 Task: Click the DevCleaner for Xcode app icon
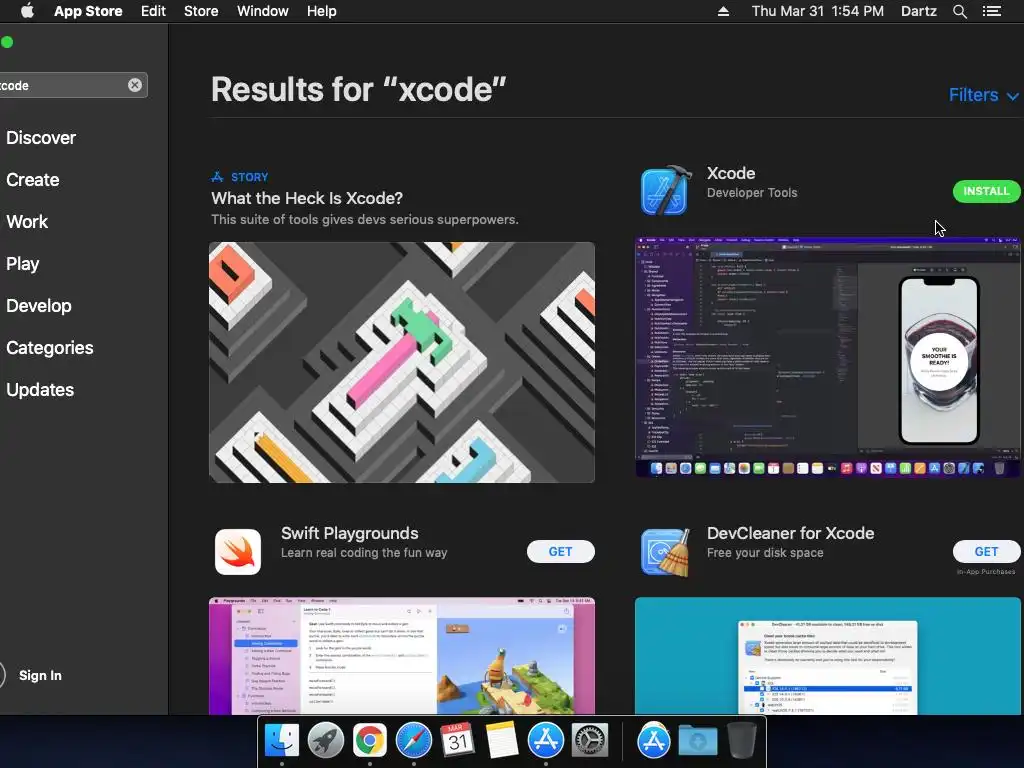[x=665, y=552]
